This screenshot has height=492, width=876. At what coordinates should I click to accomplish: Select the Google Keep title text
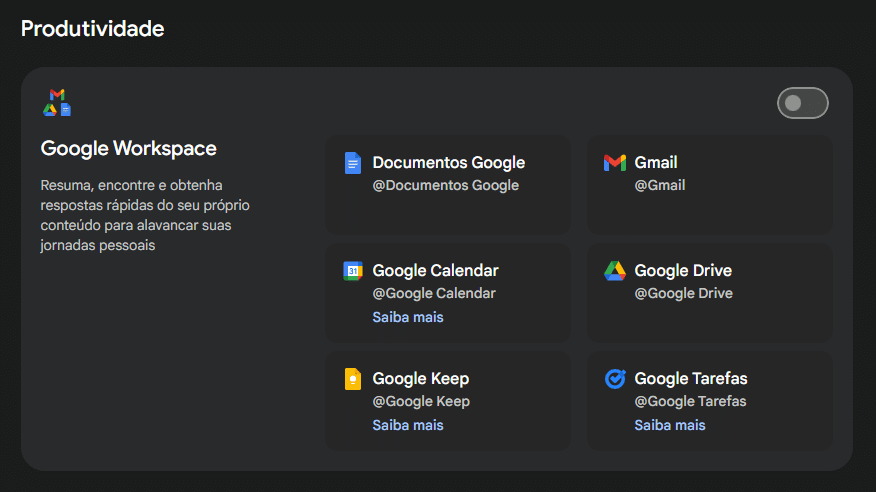tap(421, 379)
